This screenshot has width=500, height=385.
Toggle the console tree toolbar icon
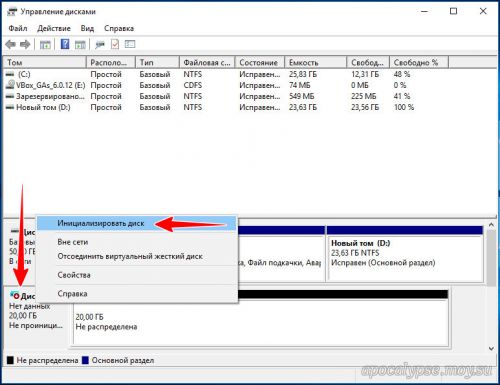[x=45, y=44]
